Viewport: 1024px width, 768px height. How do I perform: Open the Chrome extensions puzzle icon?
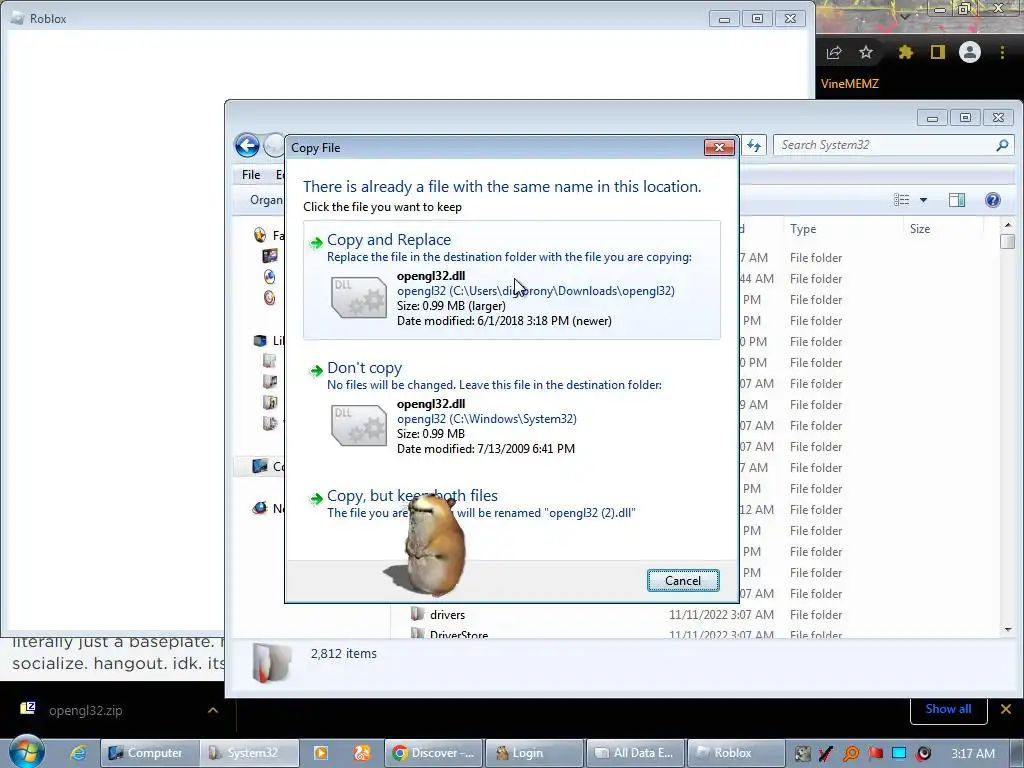coord(905,52)
